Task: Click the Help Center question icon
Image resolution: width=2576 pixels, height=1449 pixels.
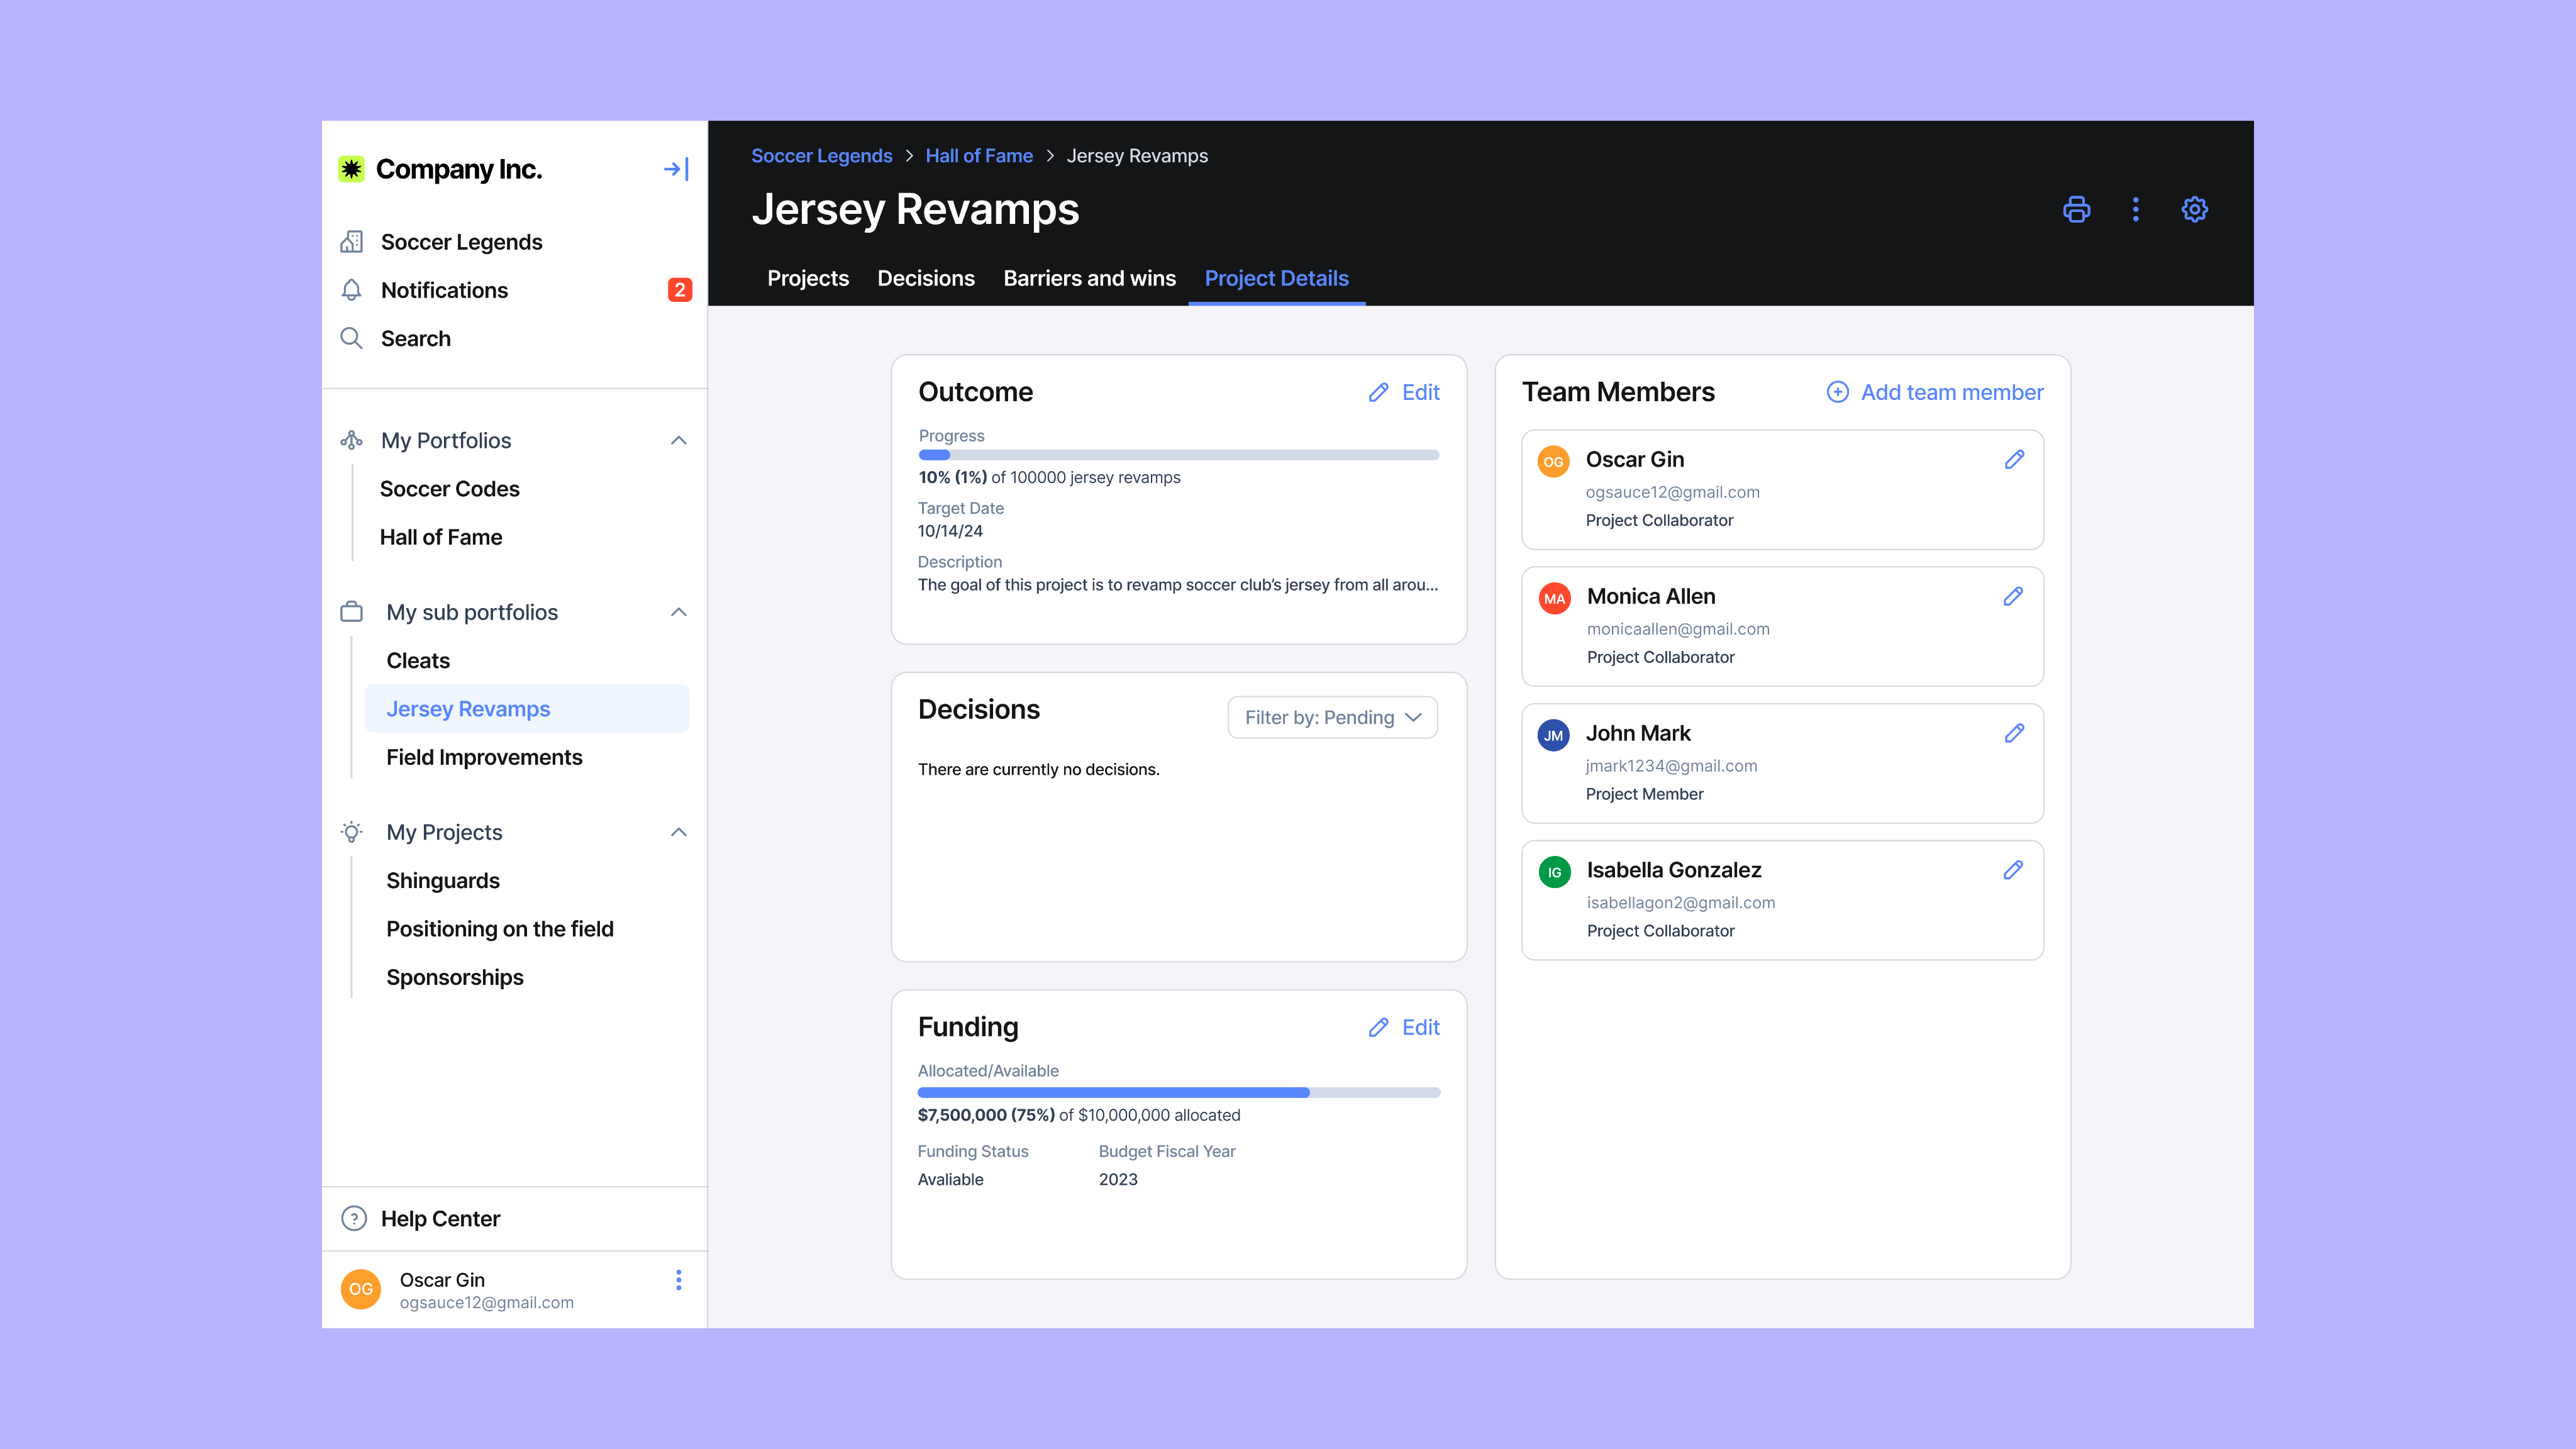Action: coord(354,1218)
